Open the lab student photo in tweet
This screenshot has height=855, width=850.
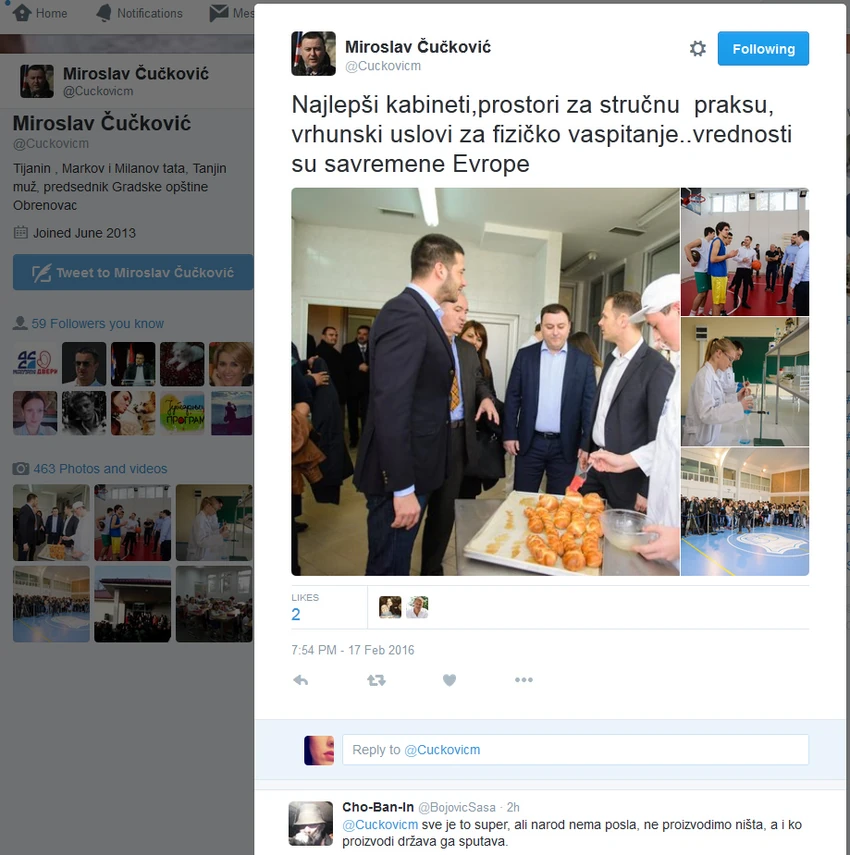point(745,382)
